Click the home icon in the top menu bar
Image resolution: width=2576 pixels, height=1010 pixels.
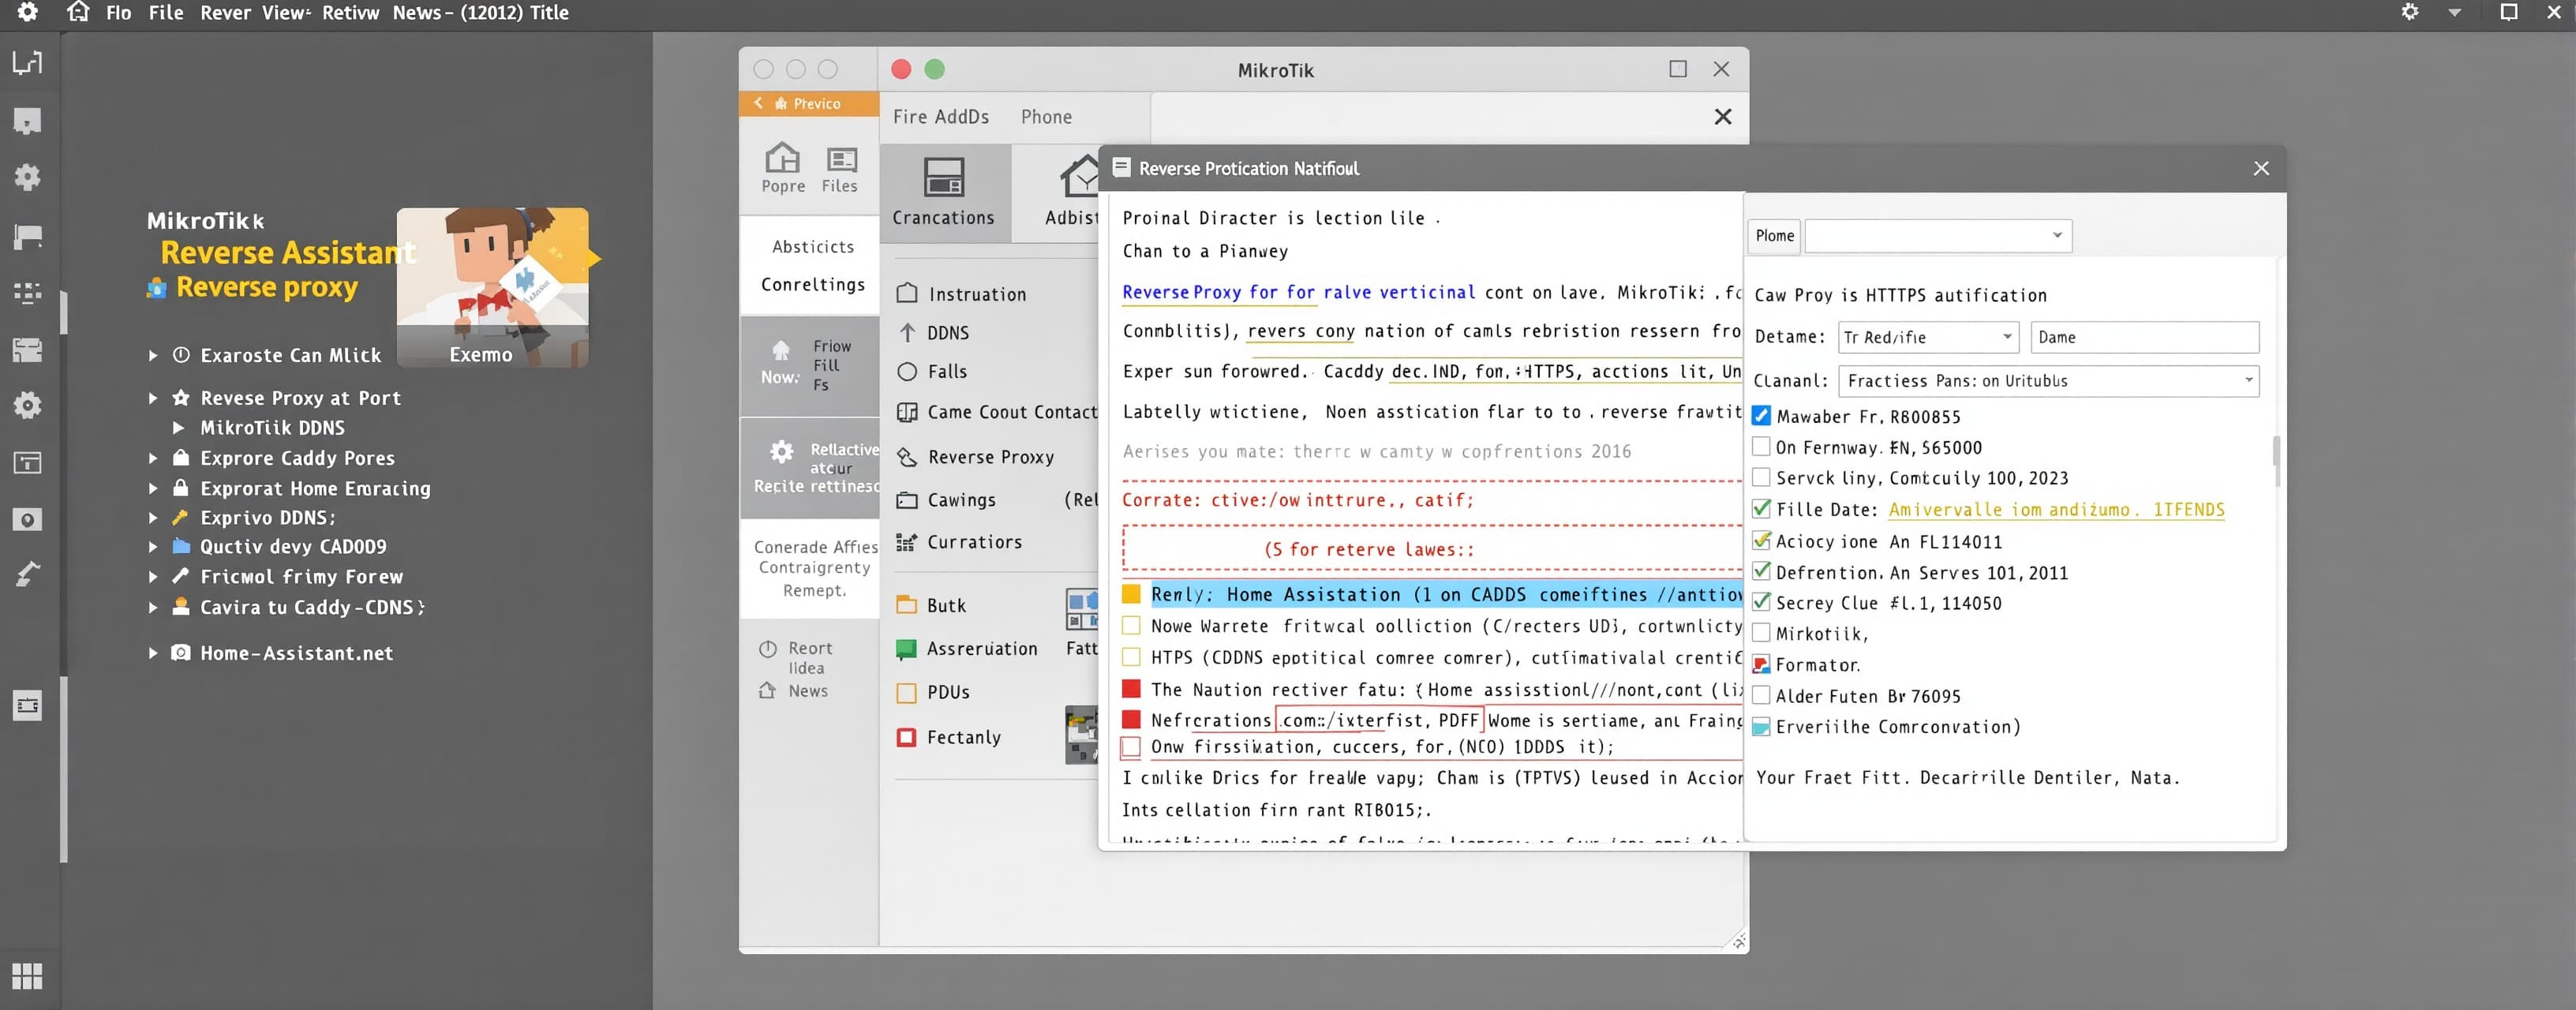click(x=78, y=12)
